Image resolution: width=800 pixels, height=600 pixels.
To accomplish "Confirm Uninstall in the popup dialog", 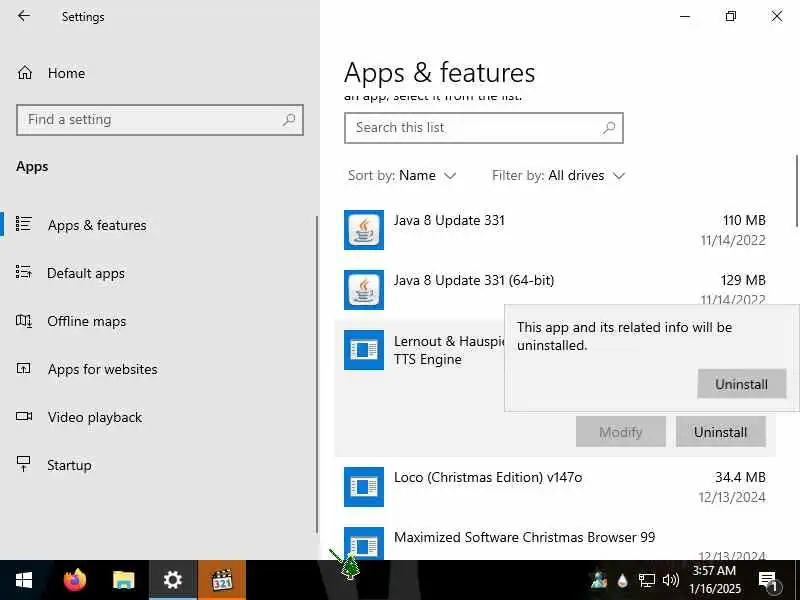I will (x=741, y=384).
